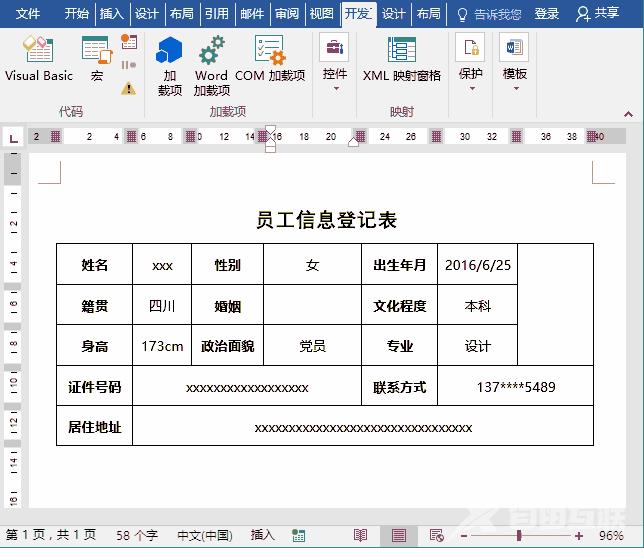Switch to Web Layout view in status bar
Image resolution: width=644 pixels, height=557 pixels.
point(436,536)
